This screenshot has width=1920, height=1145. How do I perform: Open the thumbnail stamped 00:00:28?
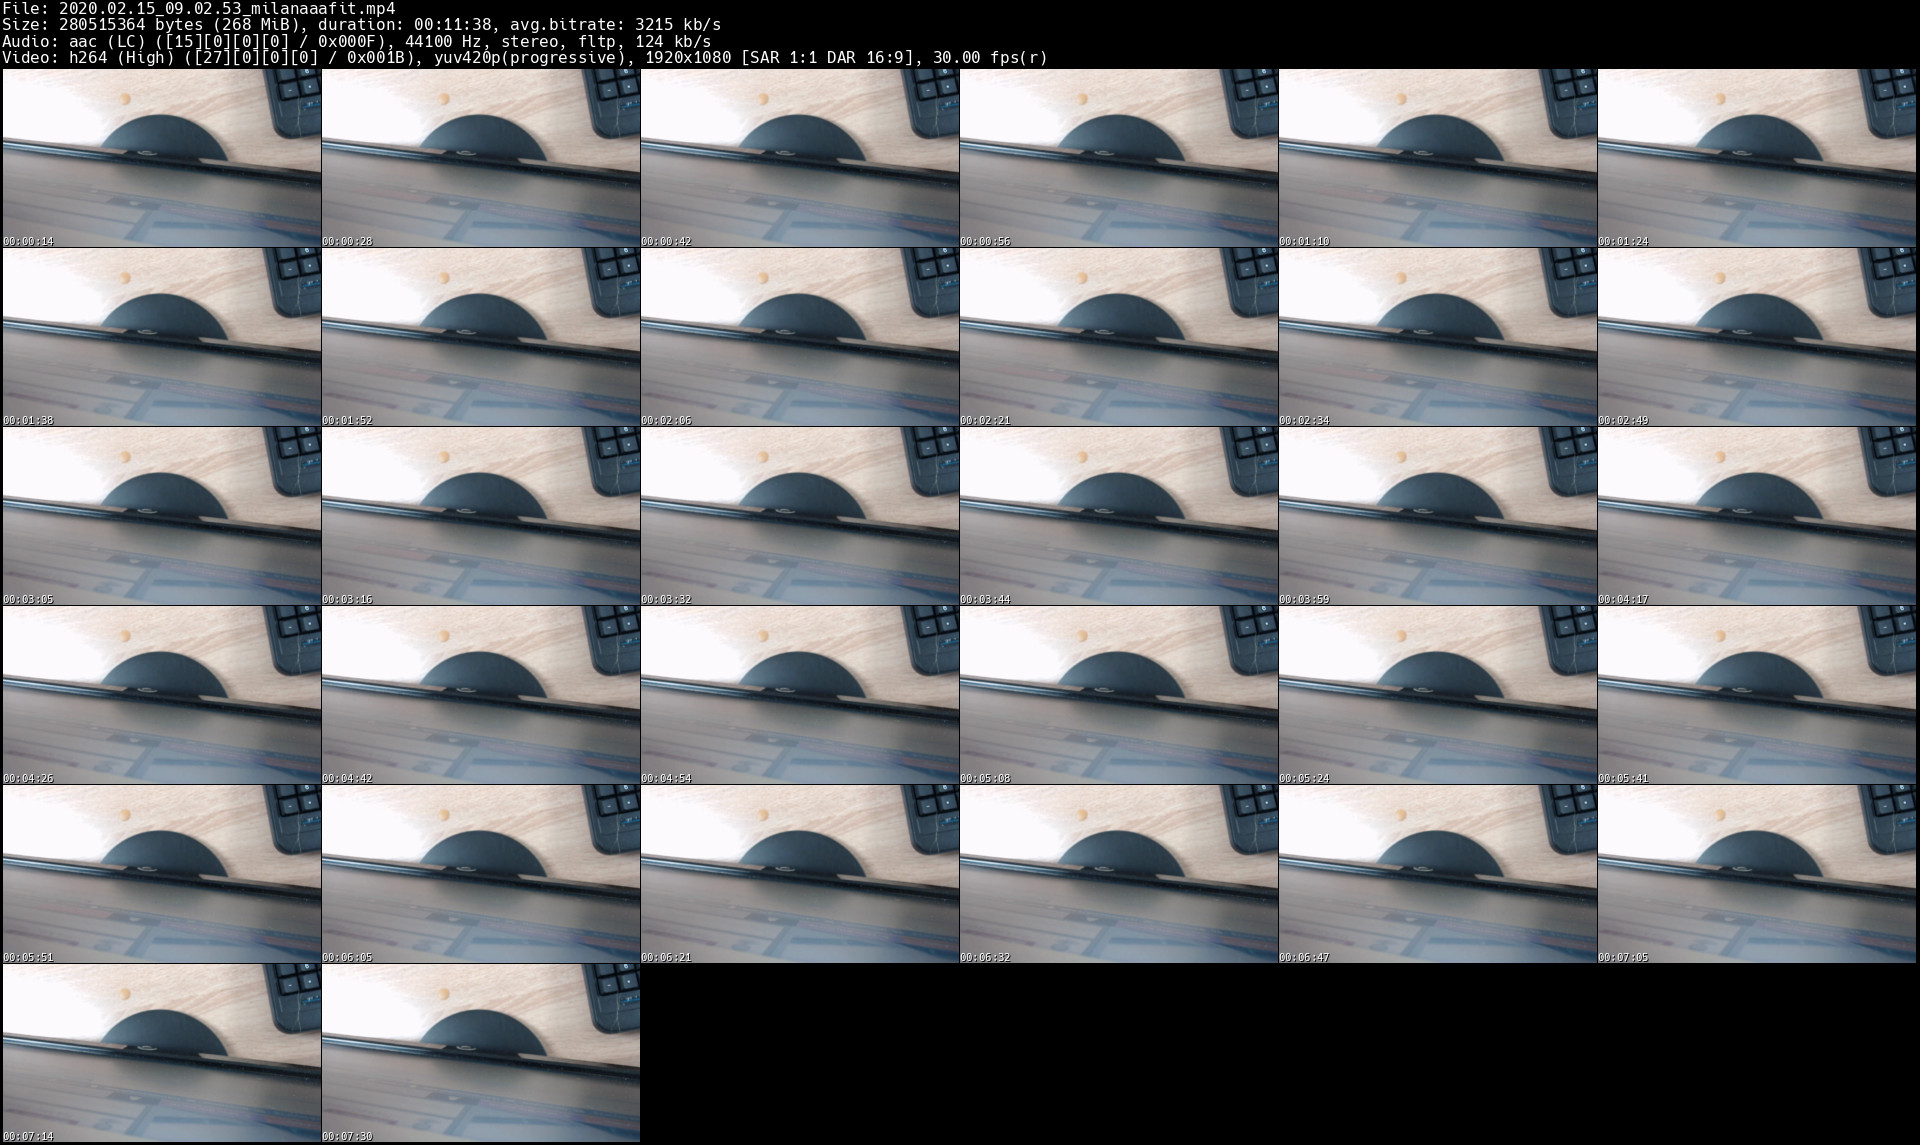(481, 158)
